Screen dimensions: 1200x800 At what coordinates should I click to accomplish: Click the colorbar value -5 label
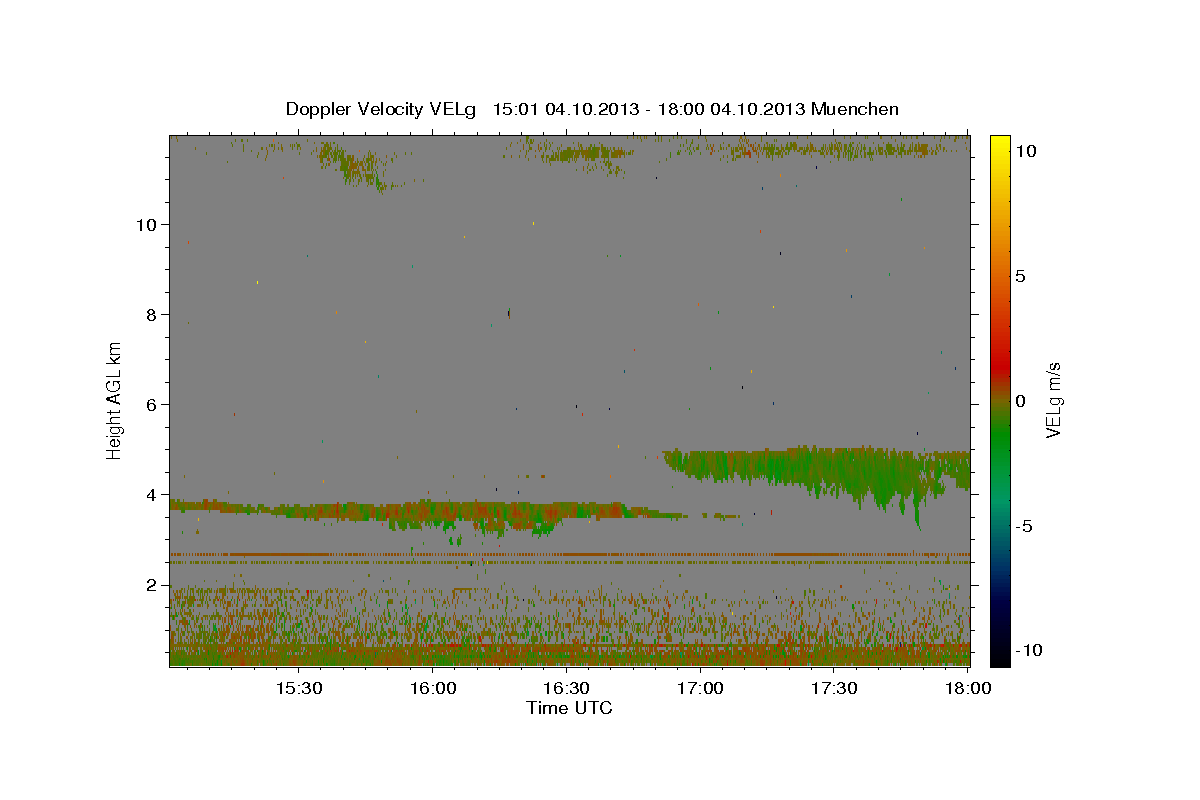[x=1024, y=526]
